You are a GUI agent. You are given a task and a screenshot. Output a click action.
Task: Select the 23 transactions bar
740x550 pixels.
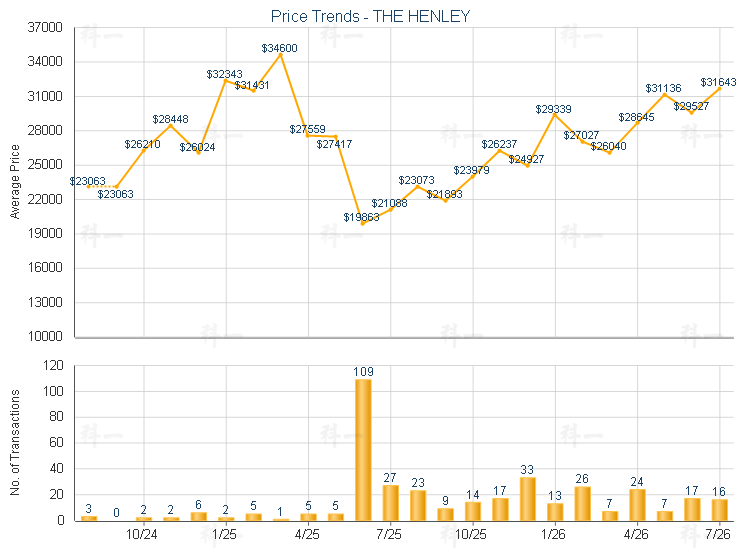(418, 506)
